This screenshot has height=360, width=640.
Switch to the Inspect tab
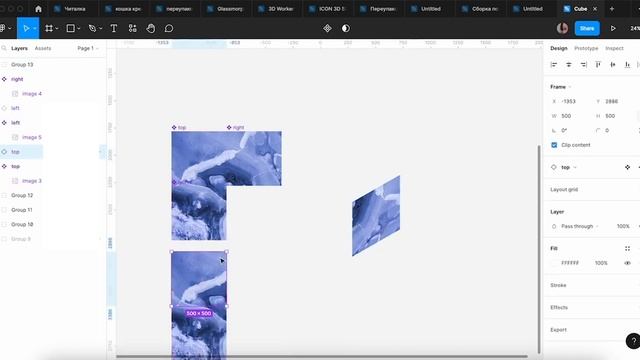click(614, 48)
